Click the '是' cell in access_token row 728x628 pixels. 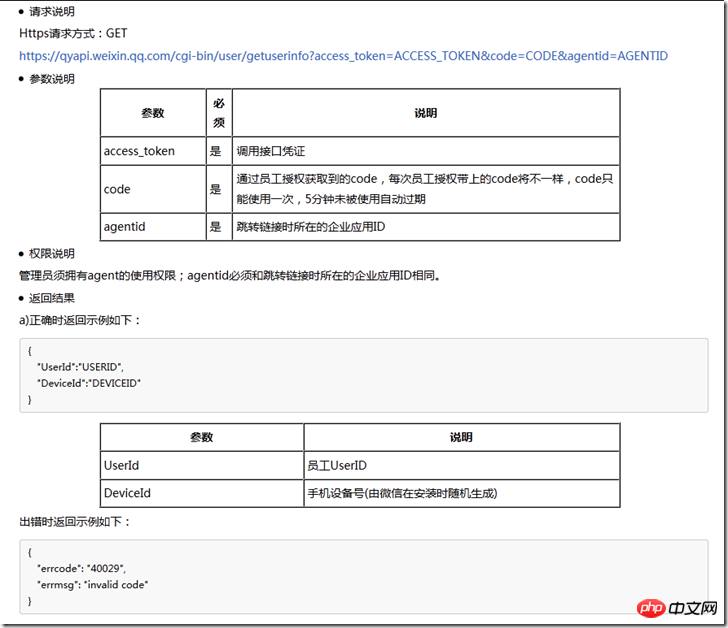pyautogui.click(x=219, y=151)
